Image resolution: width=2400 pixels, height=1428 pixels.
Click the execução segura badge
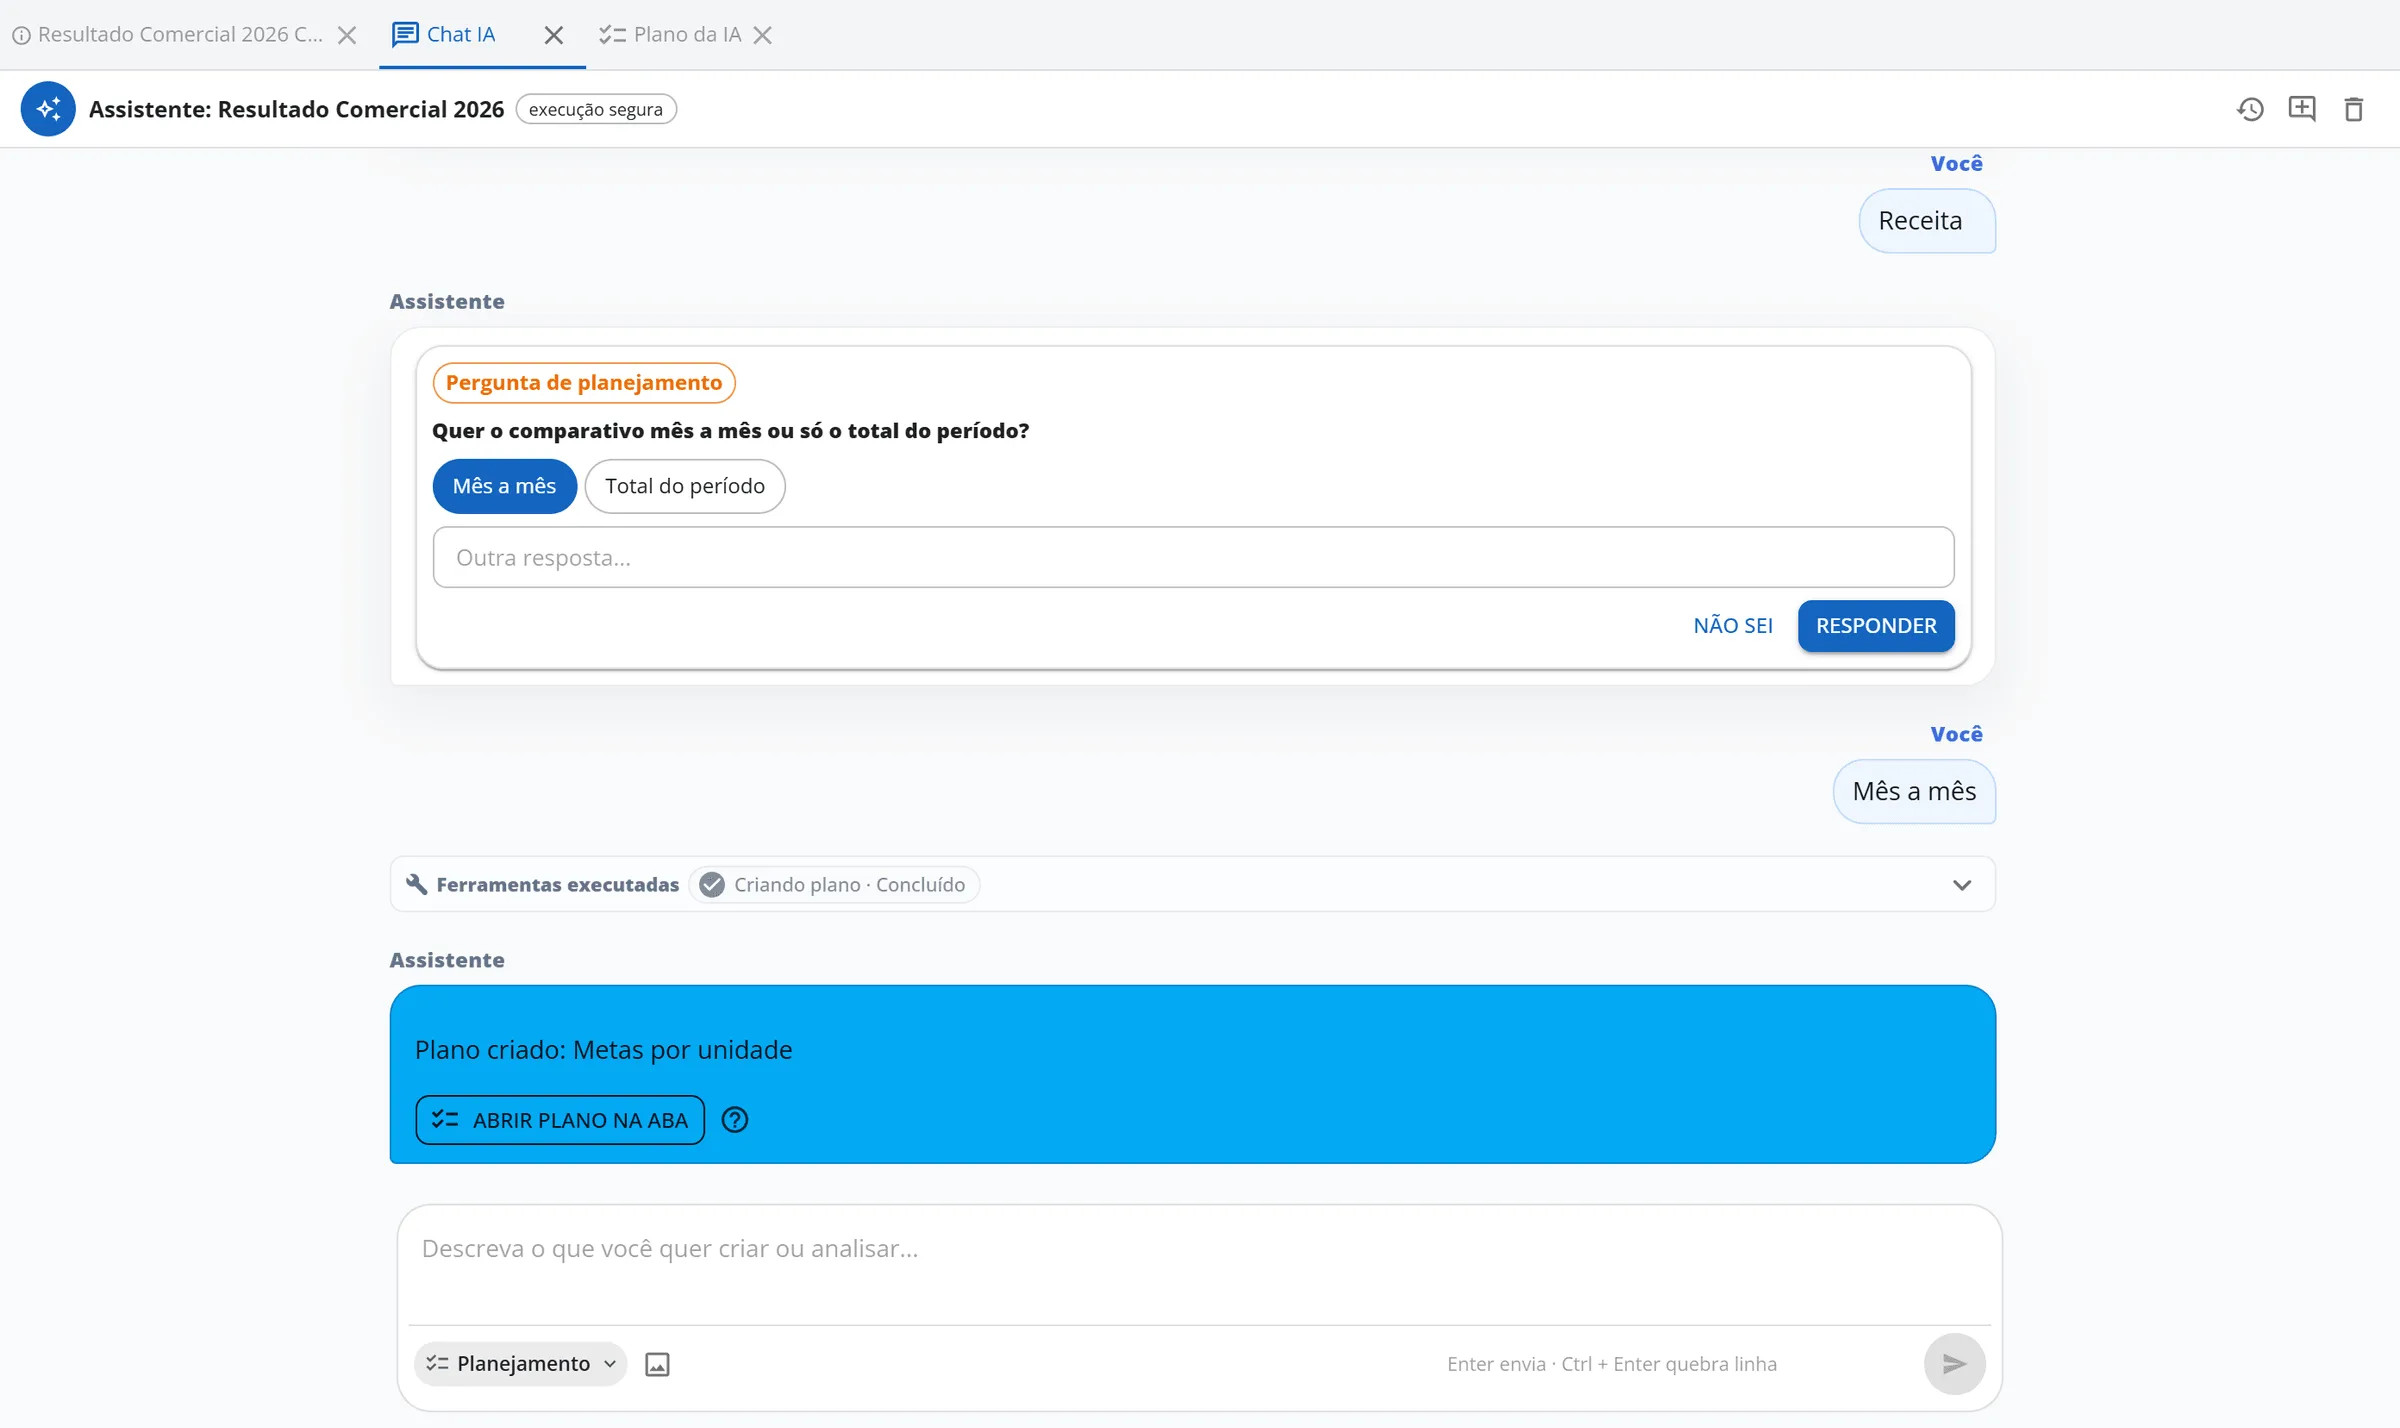click(x=596, y=109)
